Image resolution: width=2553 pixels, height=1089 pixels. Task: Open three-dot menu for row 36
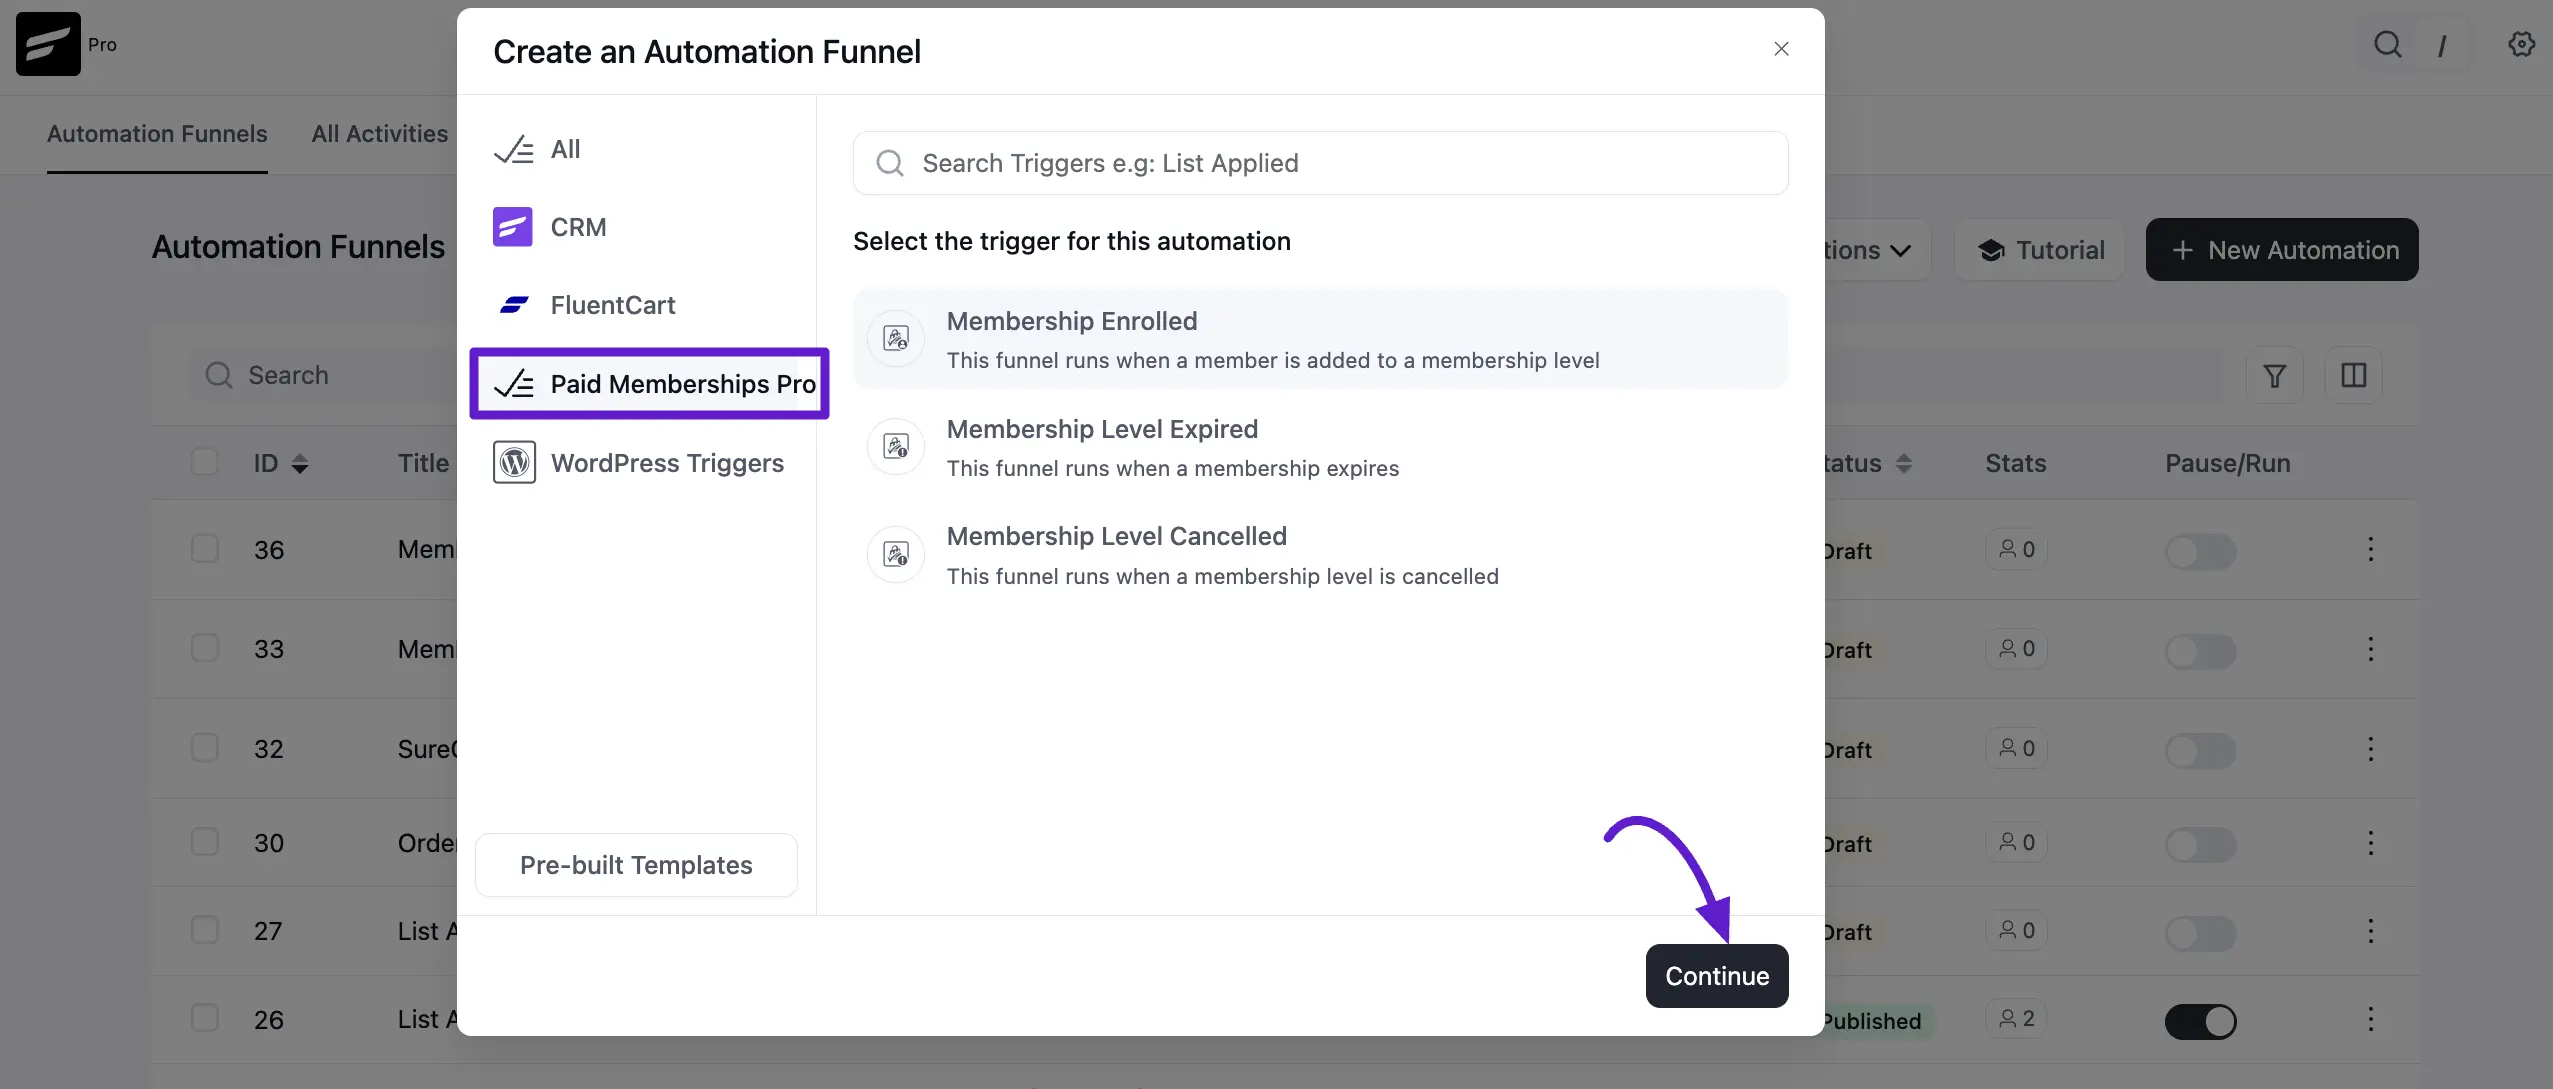click(x=2370, y=549)
